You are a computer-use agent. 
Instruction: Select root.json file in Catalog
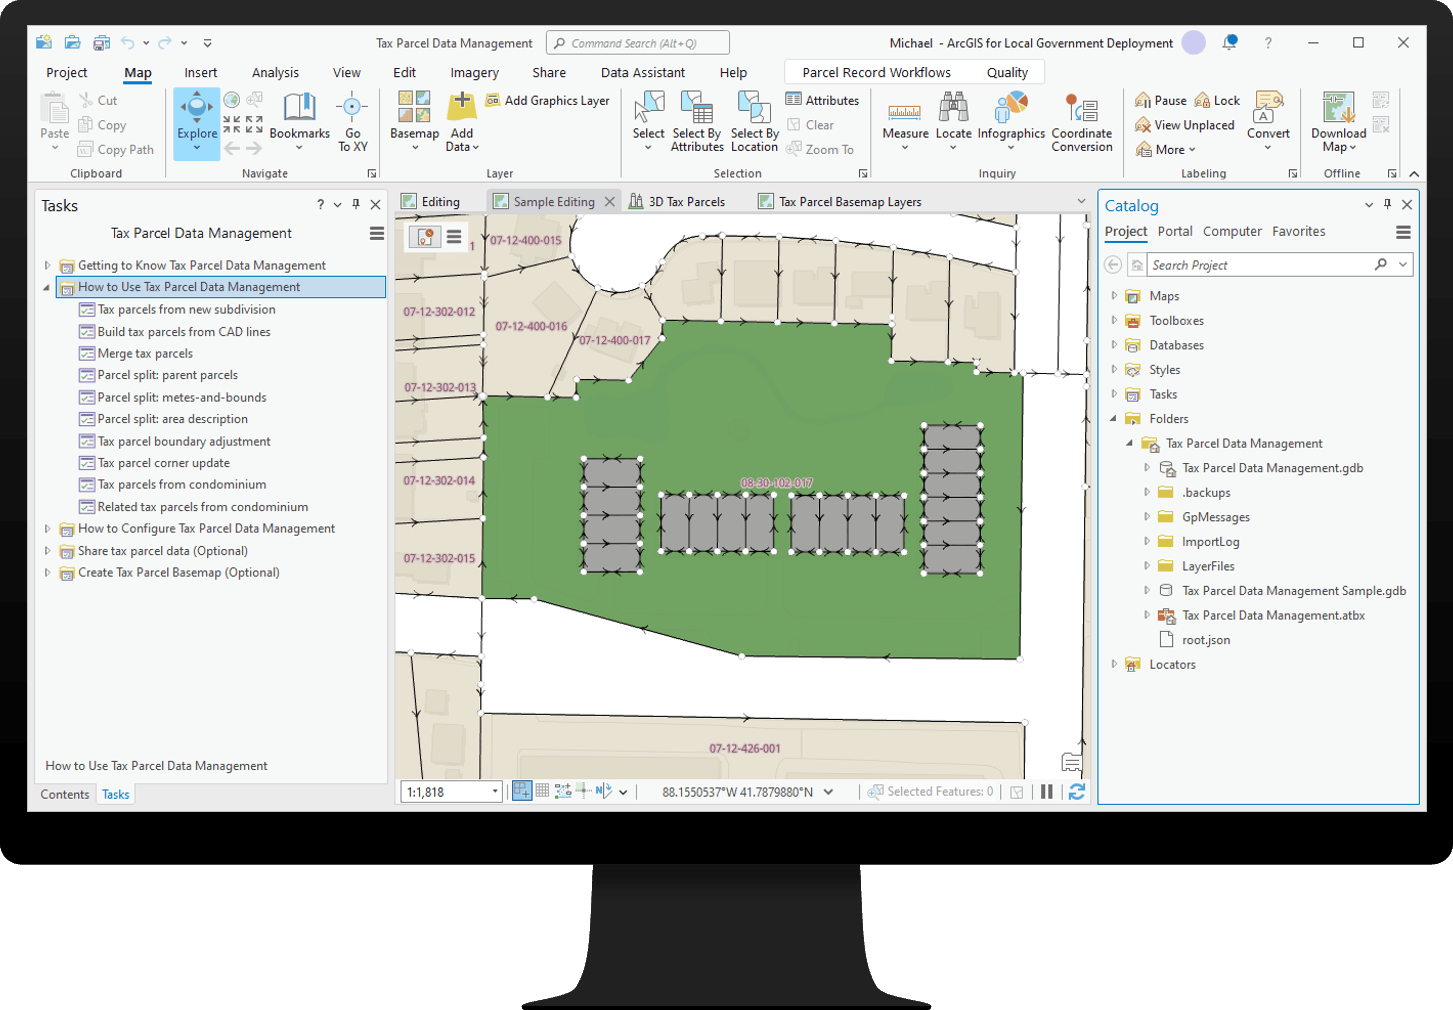pyautogui.click(x=1206, y=640)
